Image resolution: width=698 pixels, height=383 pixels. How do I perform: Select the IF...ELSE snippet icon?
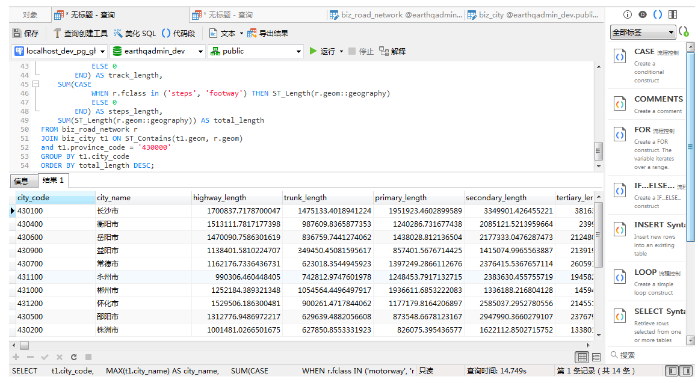point(620,191)
